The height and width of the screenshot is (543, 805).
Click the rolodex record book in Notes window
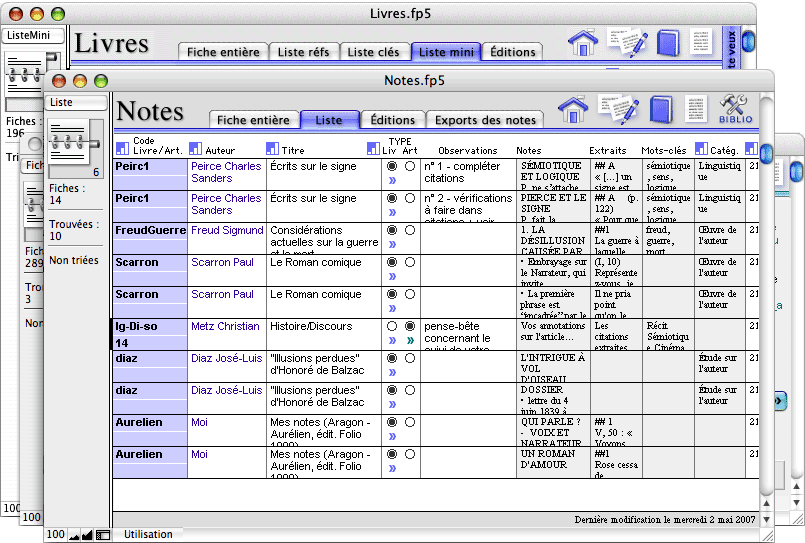pyautogui.click(x=69, y=142)
